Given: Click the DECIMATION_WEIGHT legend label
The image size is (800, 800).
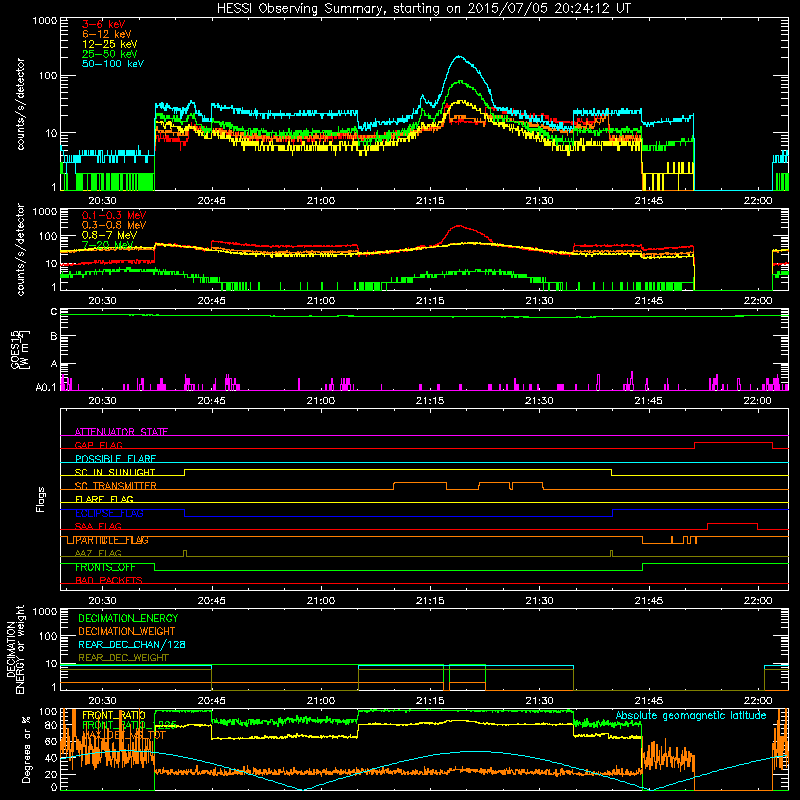Looking at the screenshot, I should tap(127, 631).
